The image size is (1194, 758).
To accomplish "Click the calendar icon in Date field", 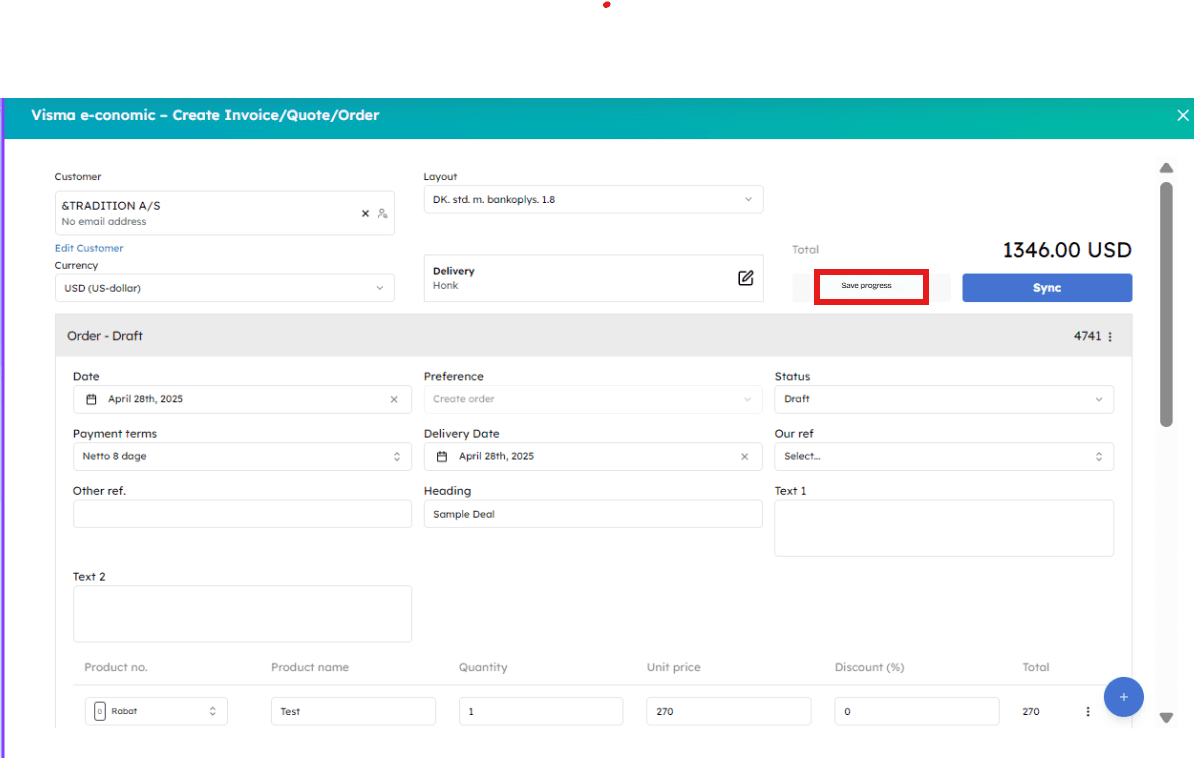I will pos(91,399).
